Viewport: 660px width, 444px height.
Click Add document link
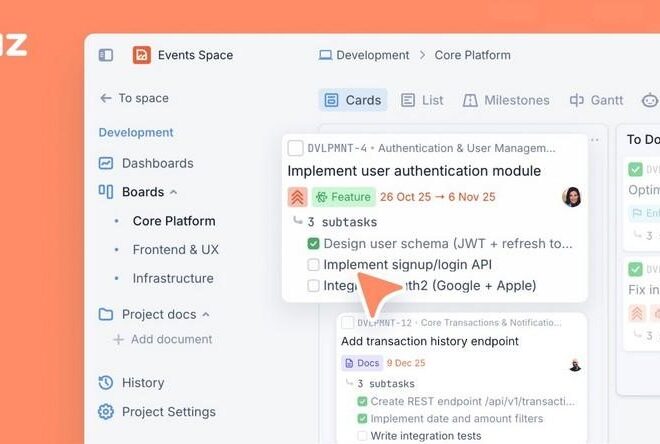[x=171, y=339]
